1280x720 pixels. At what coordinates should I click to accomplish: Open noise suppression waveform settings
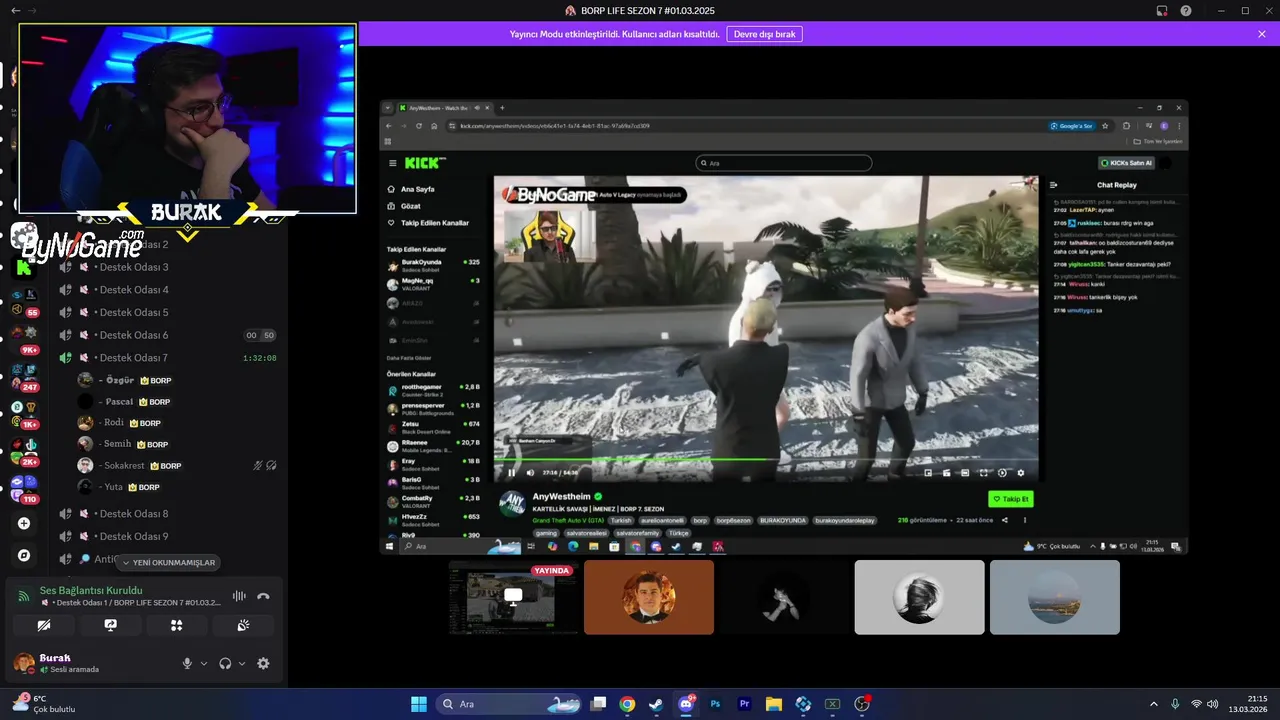point(239,596)
